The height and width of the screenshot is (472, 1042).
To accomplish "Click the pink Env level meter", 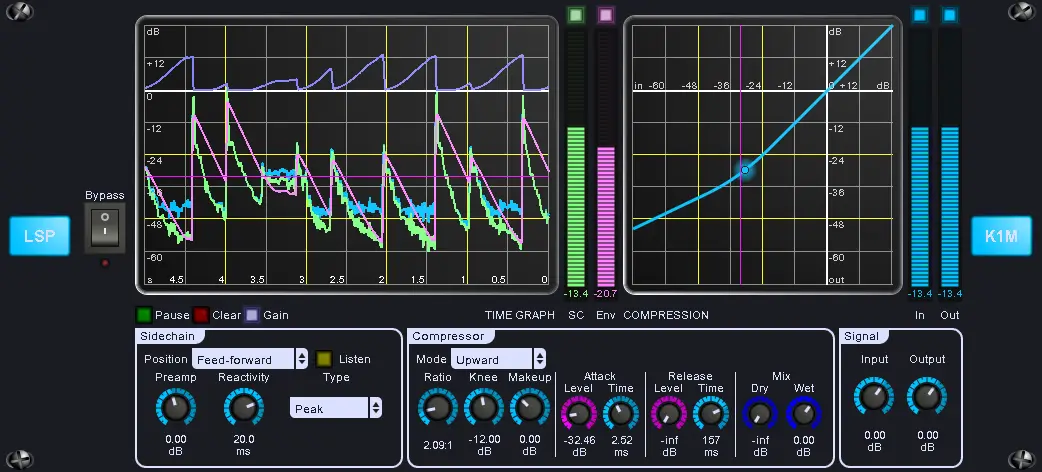I will click(x=605, y=157).
